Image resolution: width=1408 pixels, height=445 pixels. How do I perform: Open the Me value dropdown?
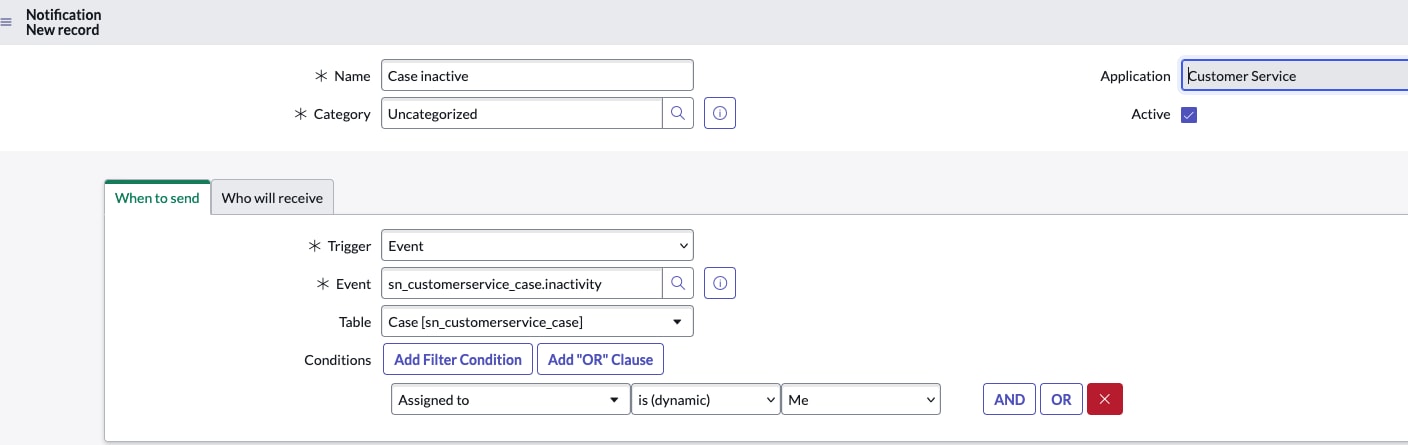[861, 400]
